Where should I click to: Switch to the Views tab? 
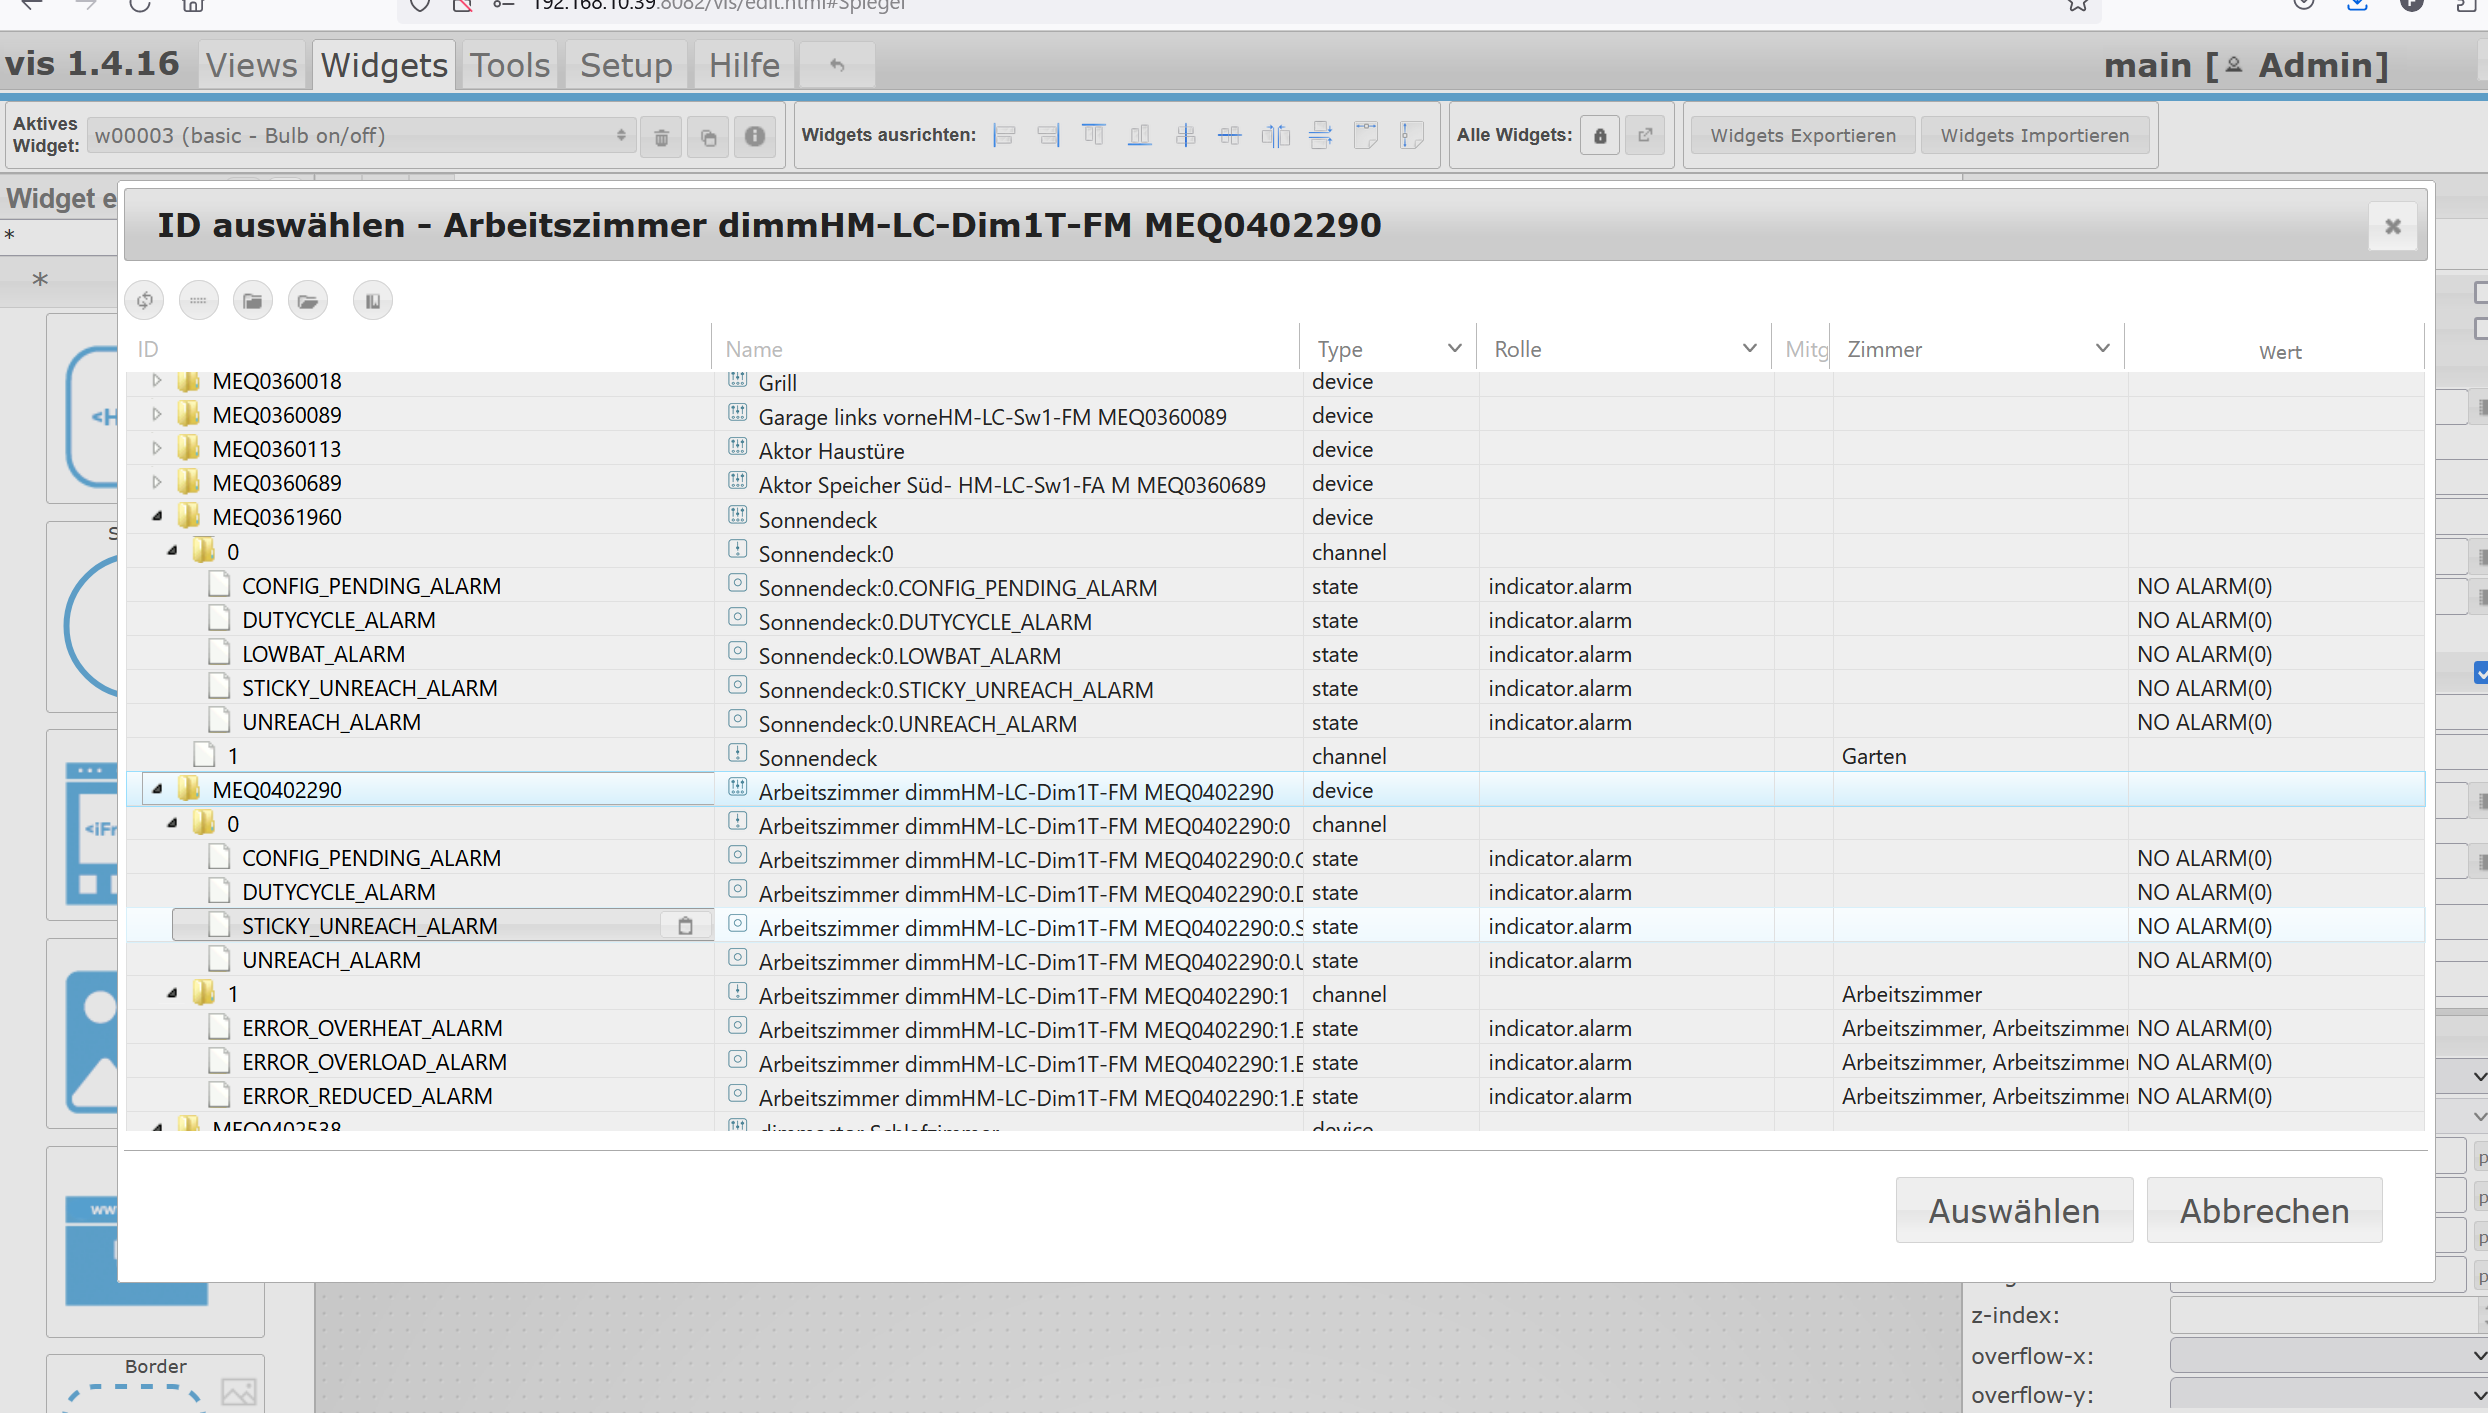tap(251, 65)
